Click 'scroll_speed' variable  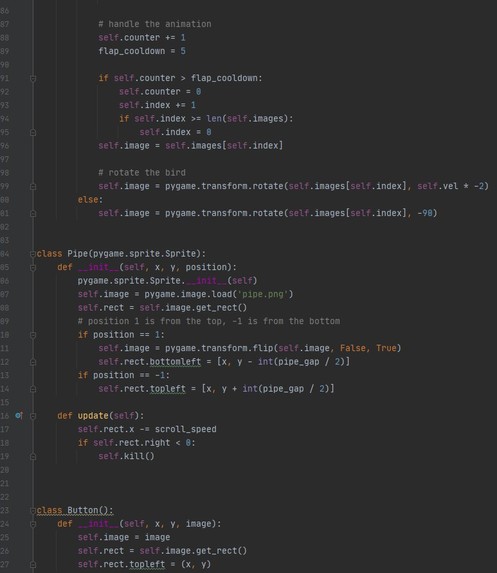coord(185,429)
